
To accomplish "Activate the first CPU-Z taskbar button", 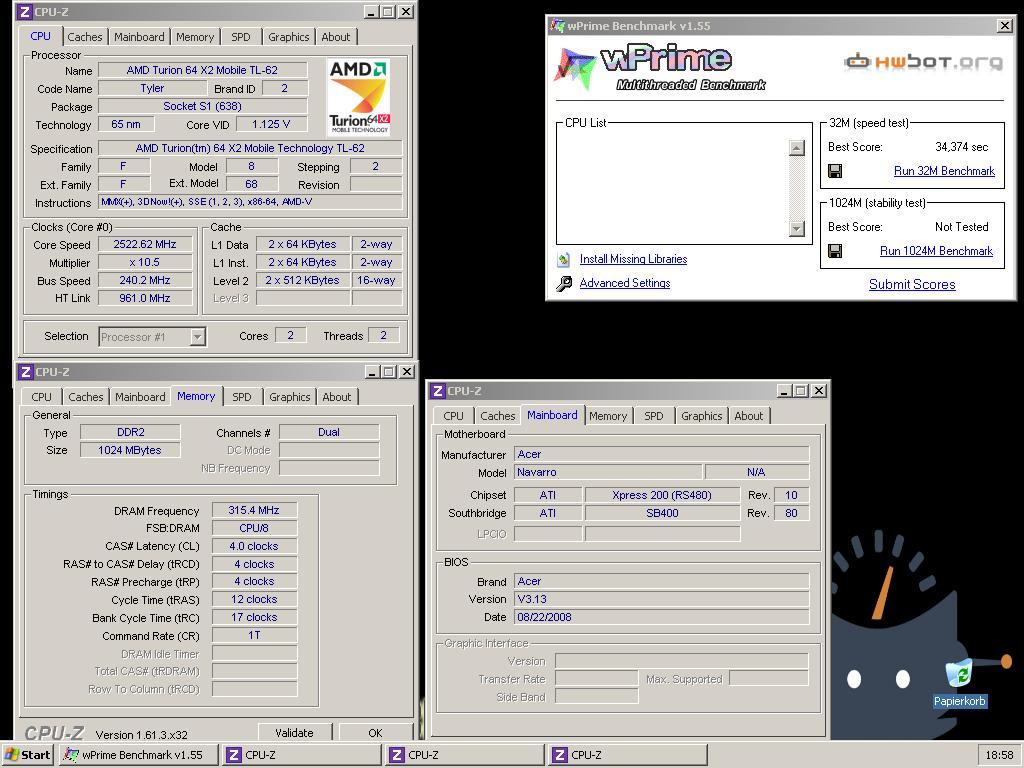I will pyautogui.click(x=301, y=755).
